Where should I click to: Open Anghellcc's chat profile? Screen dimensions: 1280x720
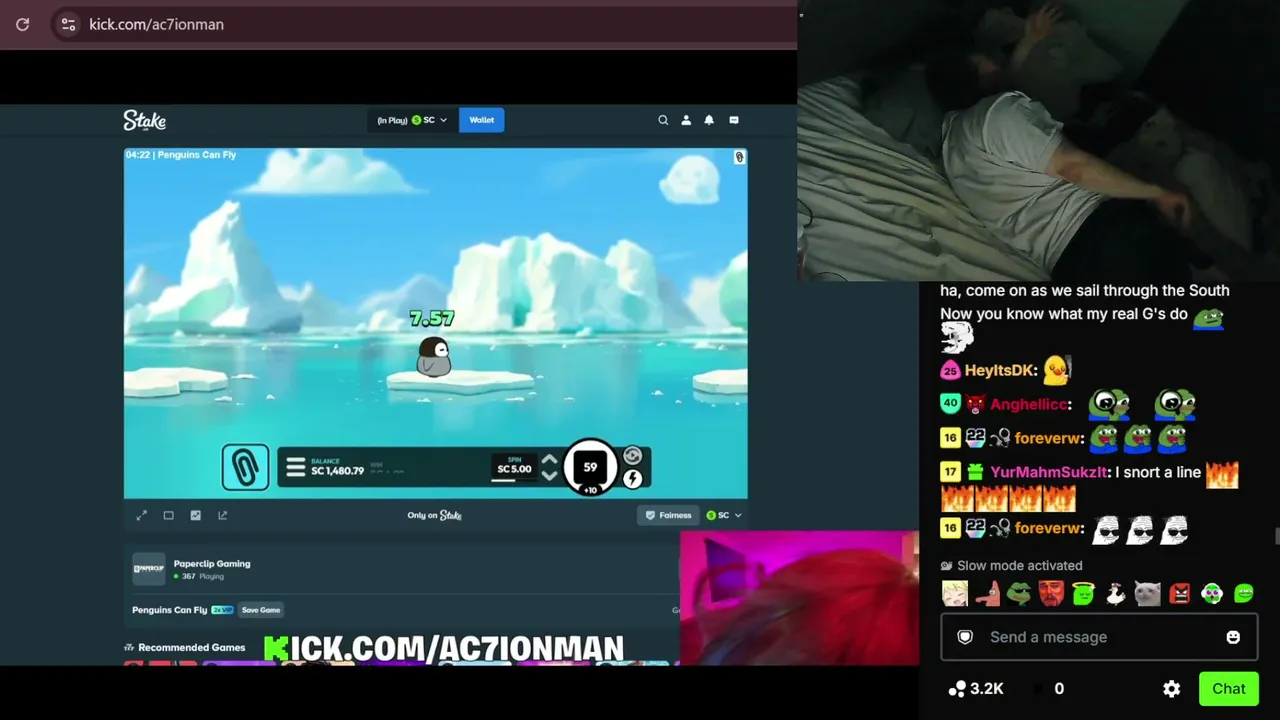point(1028,404)
